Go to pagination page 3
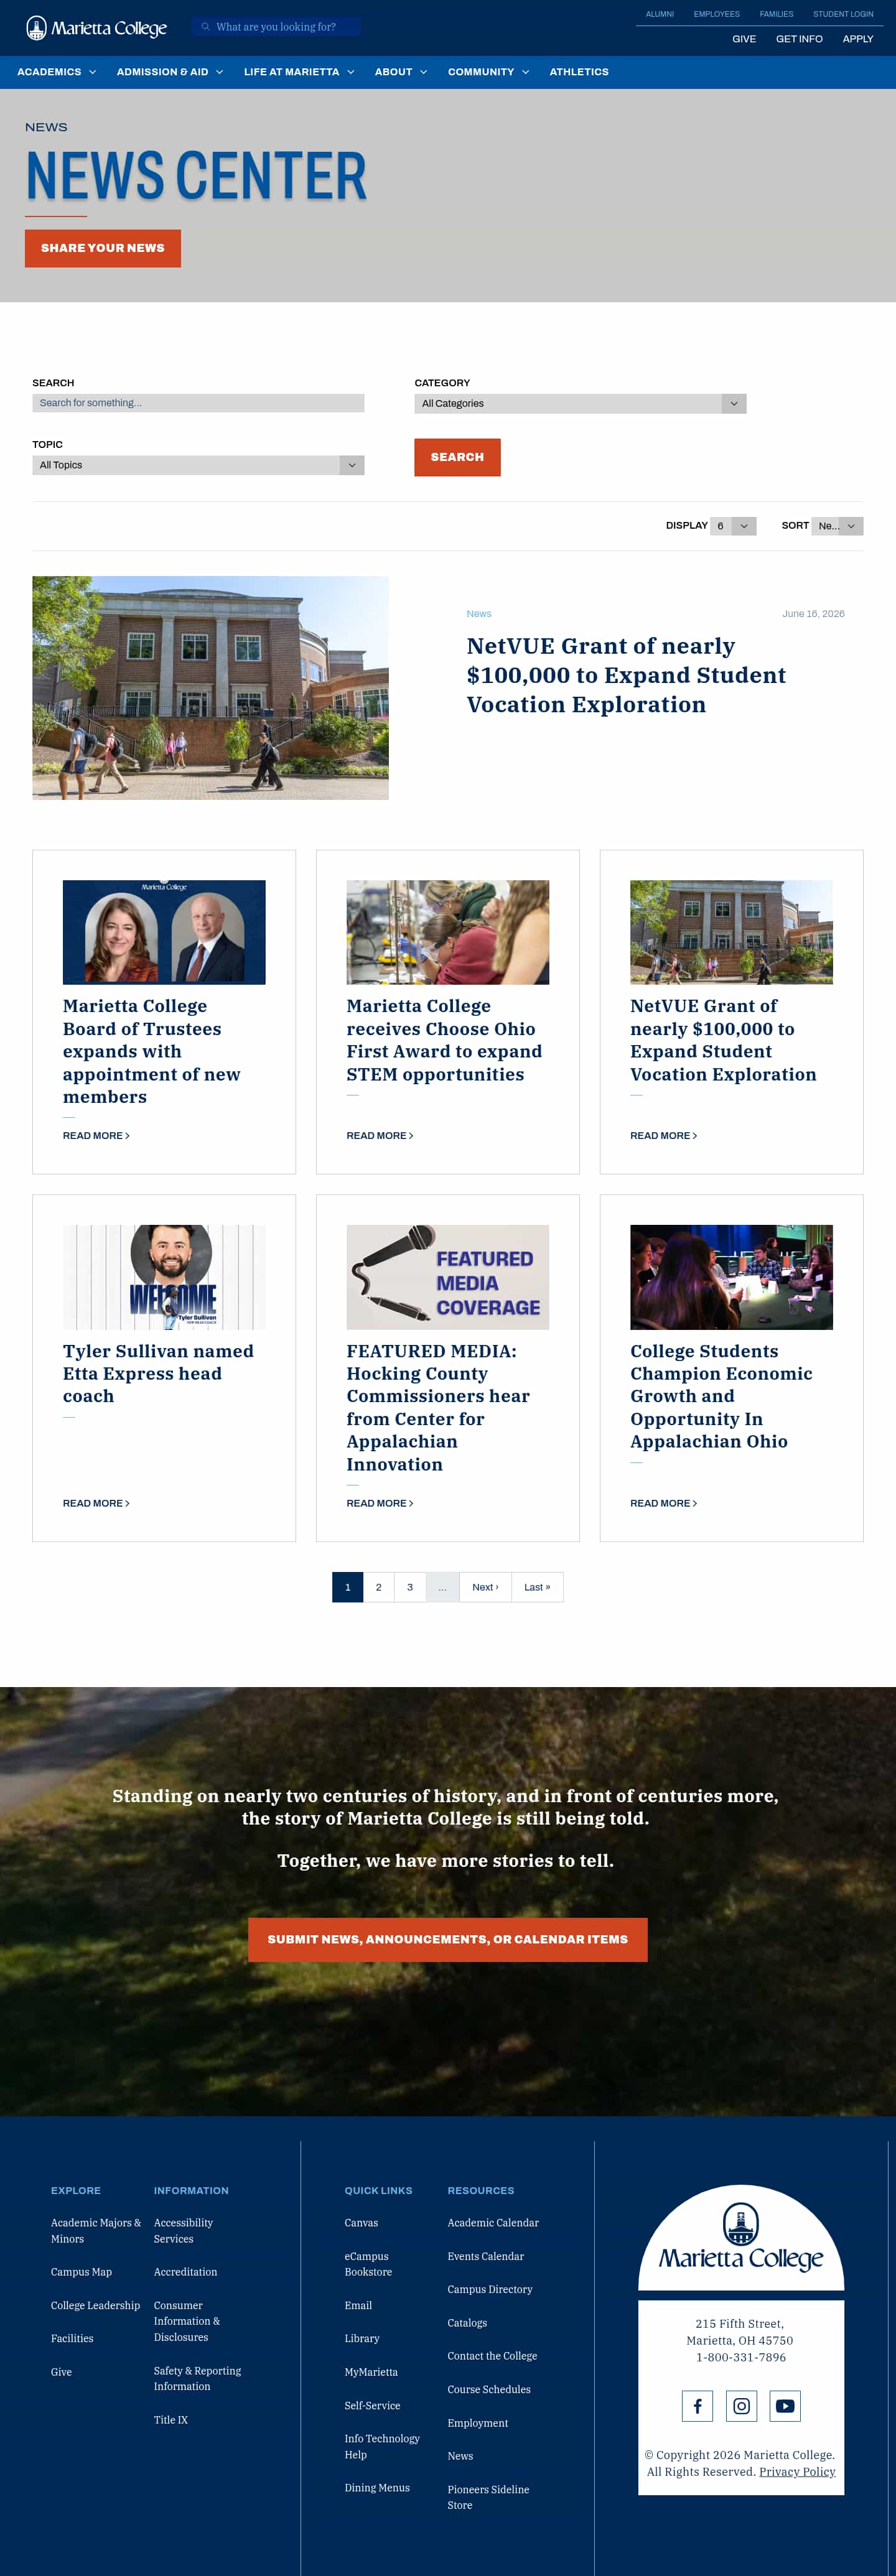Image resolution: width=896 pixels, height=2576 pixels. coord(410,1587)
